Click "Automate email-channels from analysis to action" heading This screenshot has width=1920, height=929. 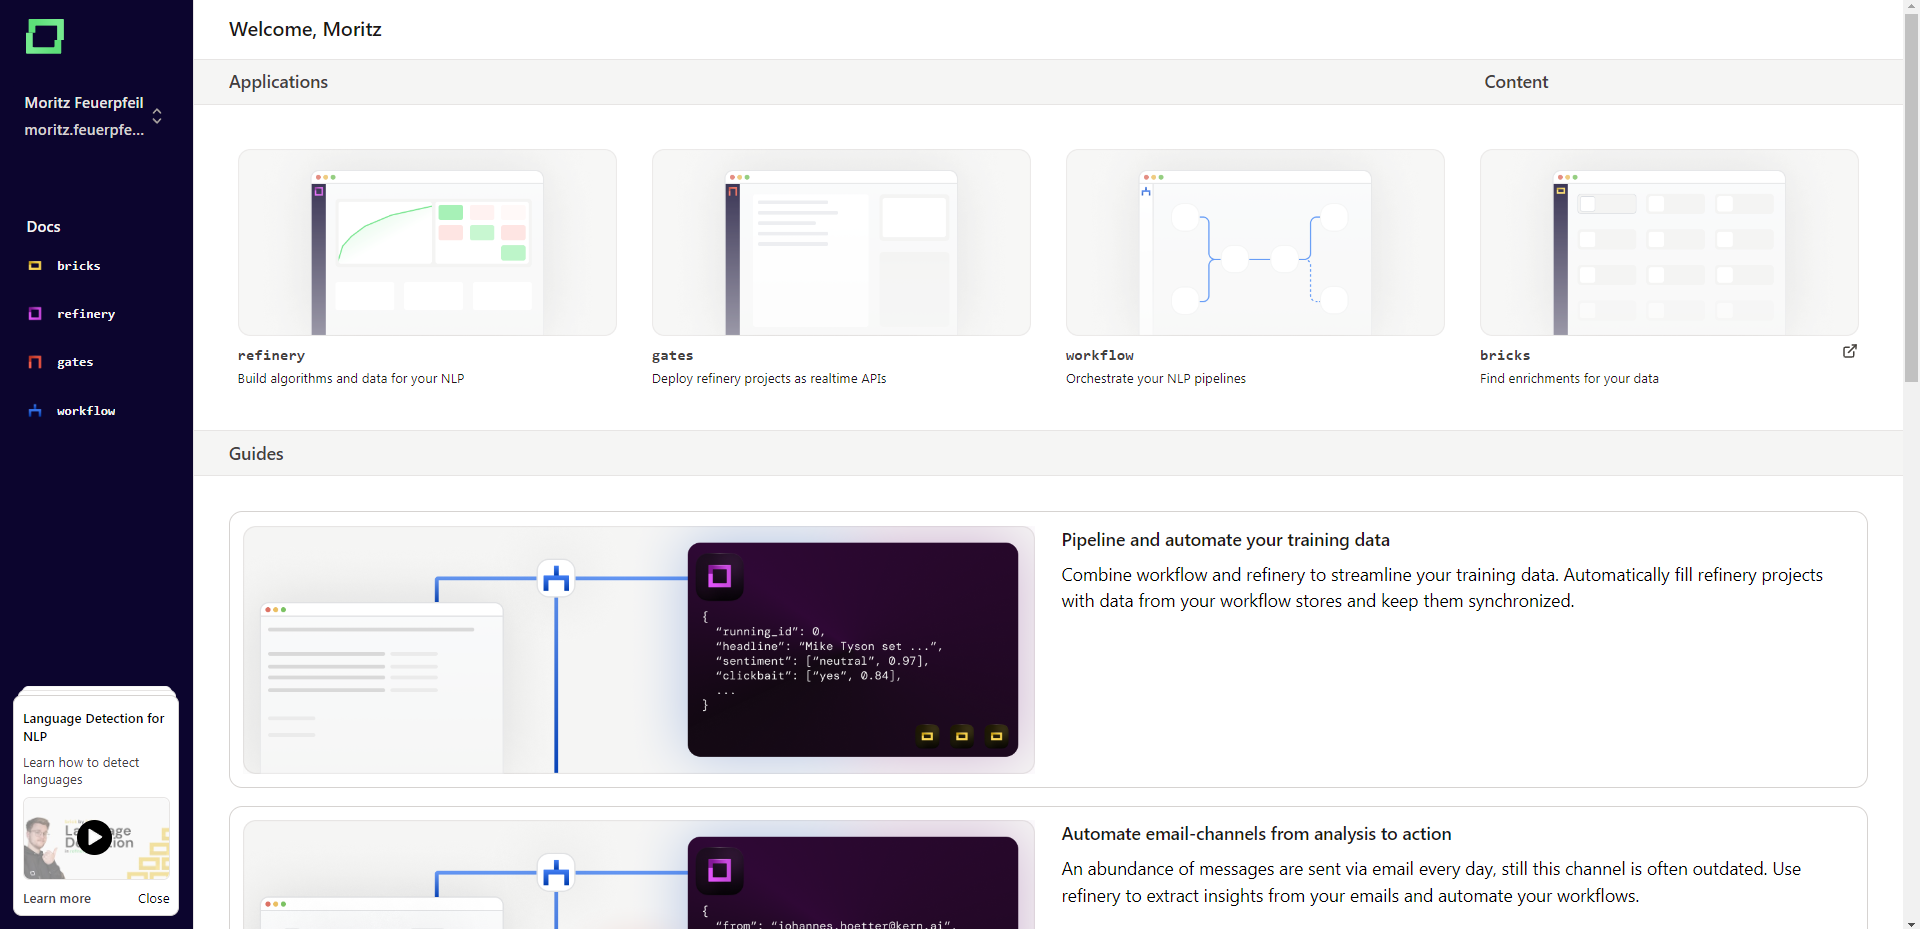1256,834
